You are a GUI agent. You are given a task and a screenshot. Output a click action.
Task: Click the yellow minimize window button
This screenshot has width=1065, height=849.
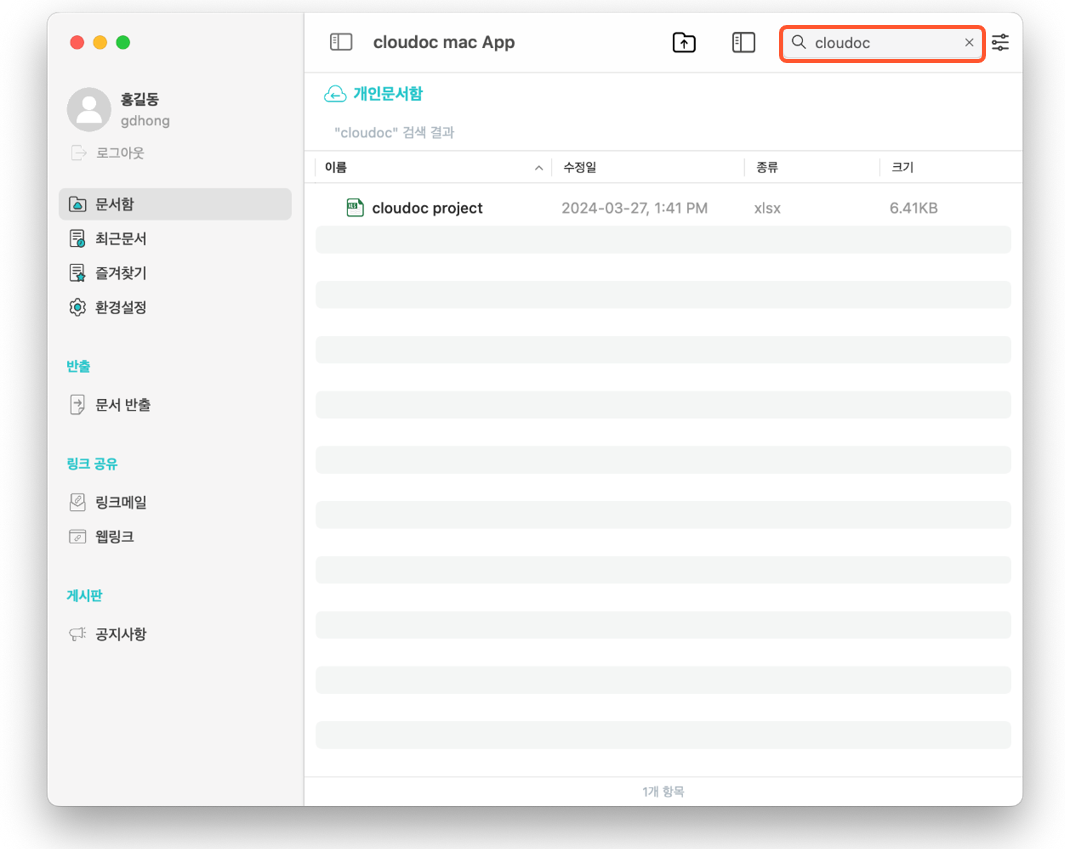[100, 42]
